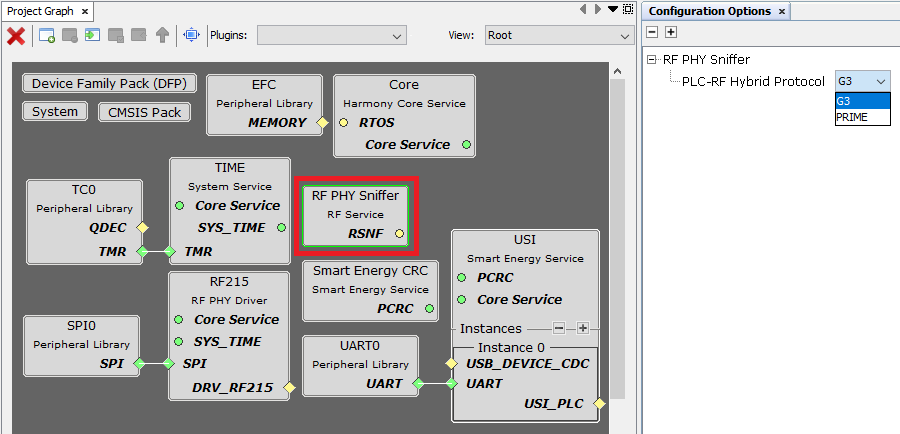Click minus icon to remove USI instance

click(x=560, y=328)
